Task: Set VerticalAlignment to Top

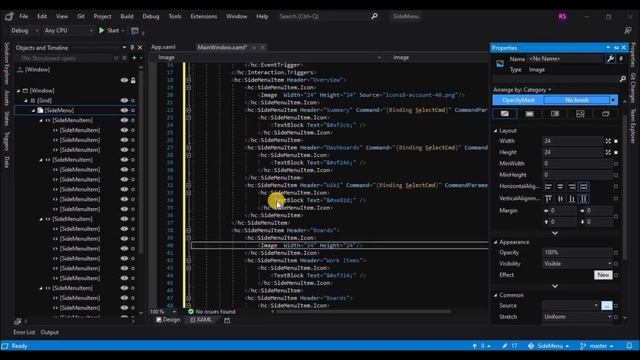Action: (548, 199)
